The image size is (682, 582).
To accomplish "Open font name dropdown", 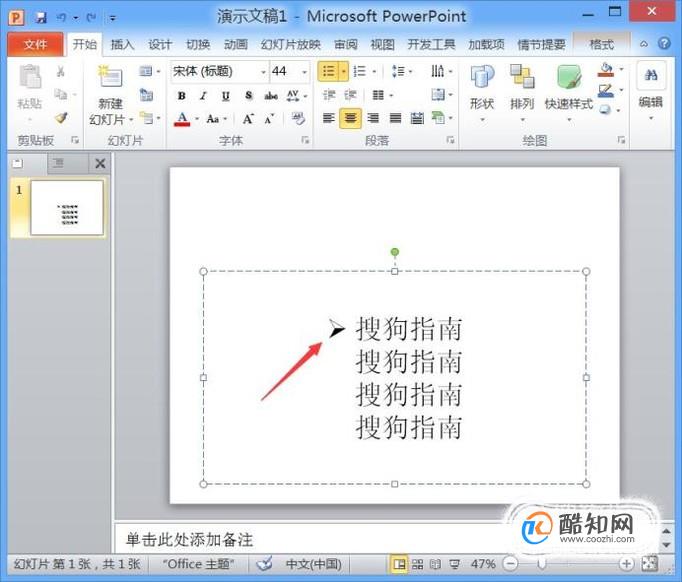I will point(263,72).
